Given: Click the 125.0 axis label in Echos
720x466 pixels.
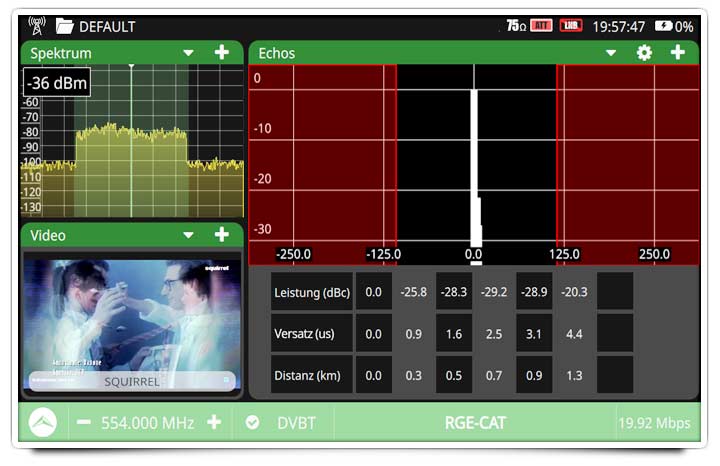Looking at the screenshot, I should tap(564, 254).
